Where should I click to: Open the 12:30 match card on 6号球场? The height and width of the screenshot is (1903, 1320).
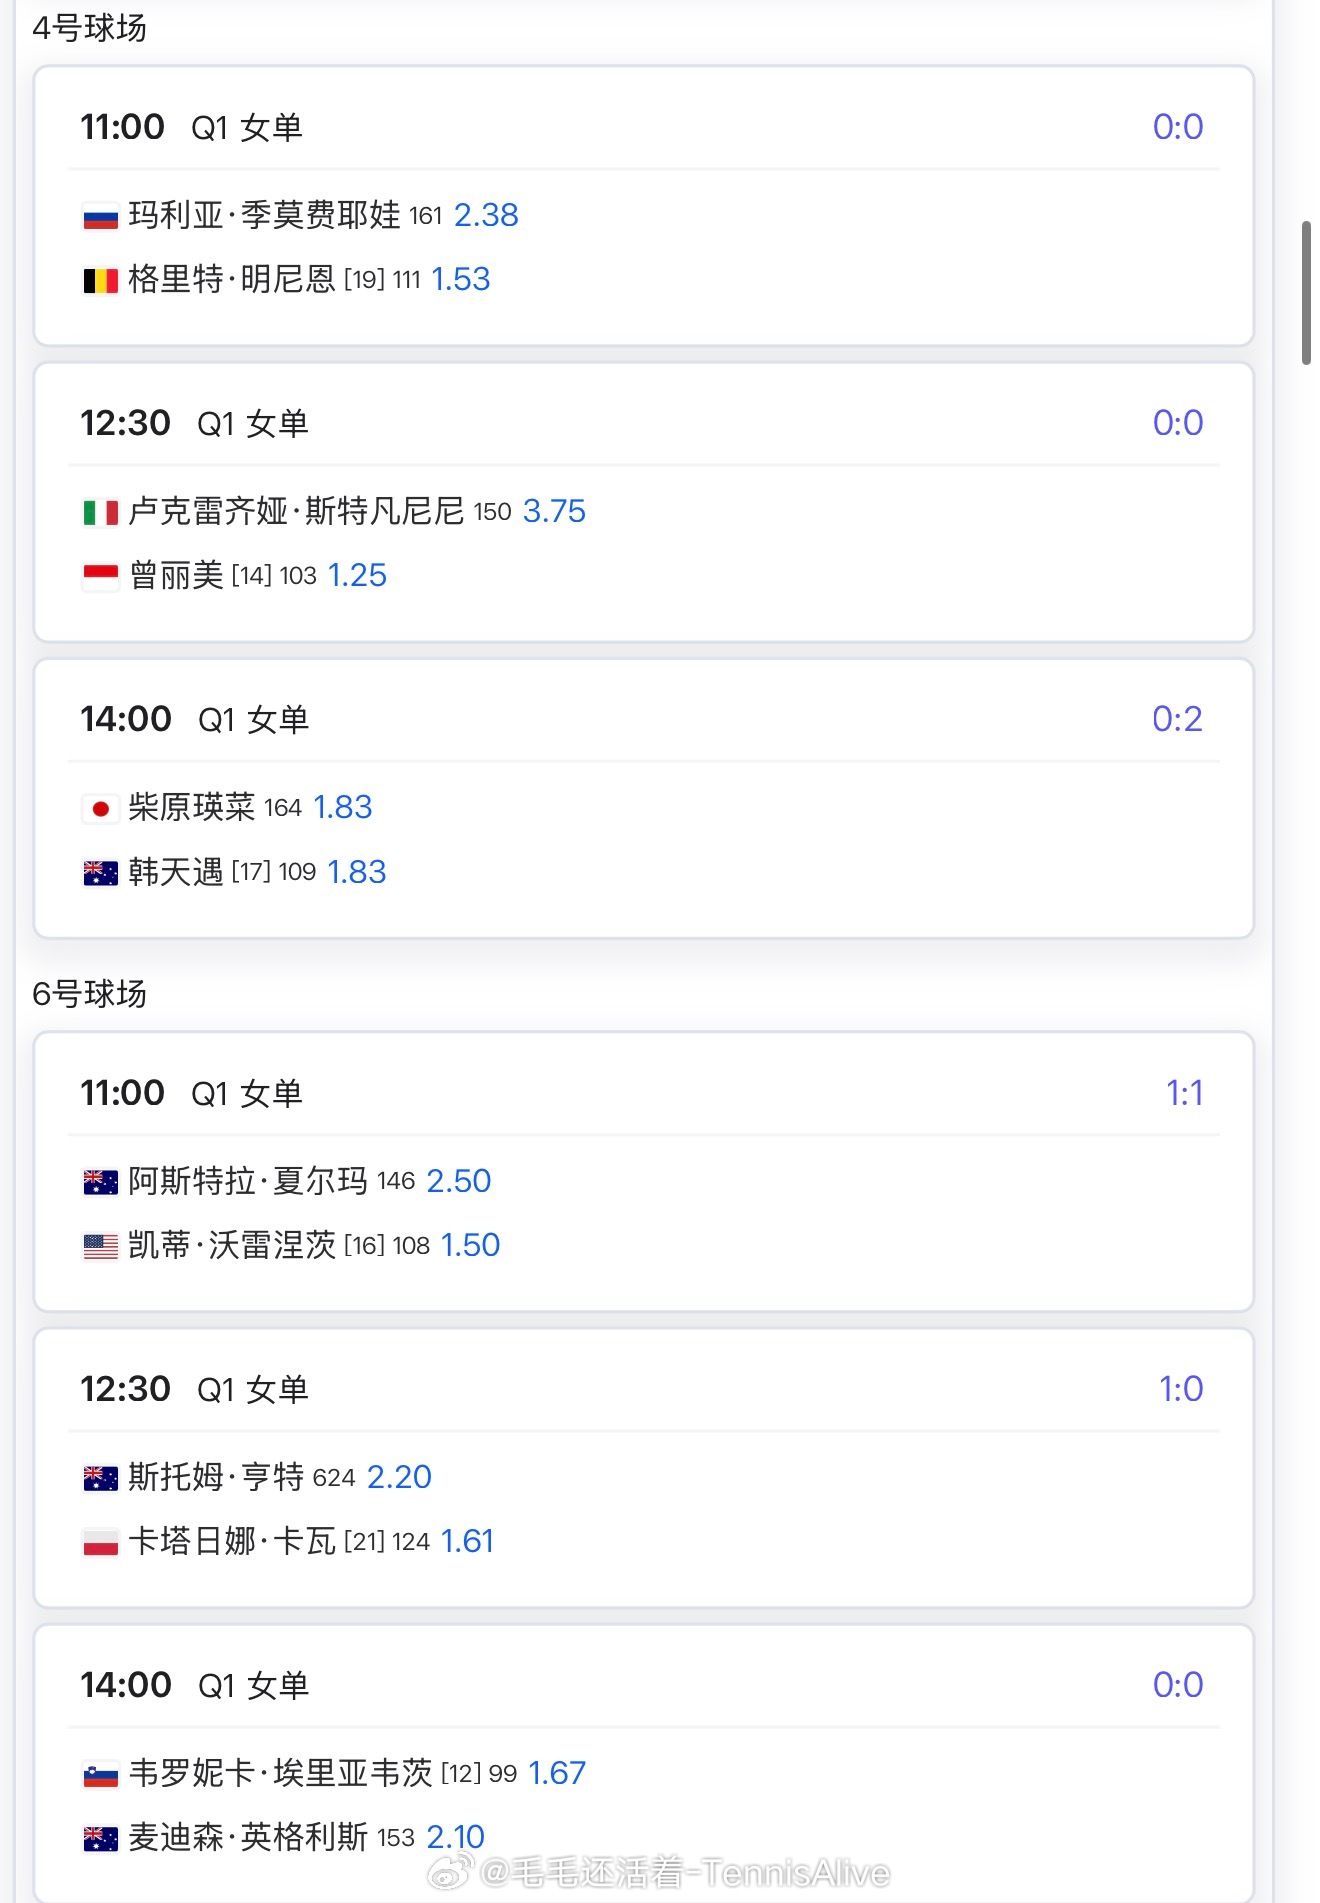pyautogui.click(x=644, y=1468)
